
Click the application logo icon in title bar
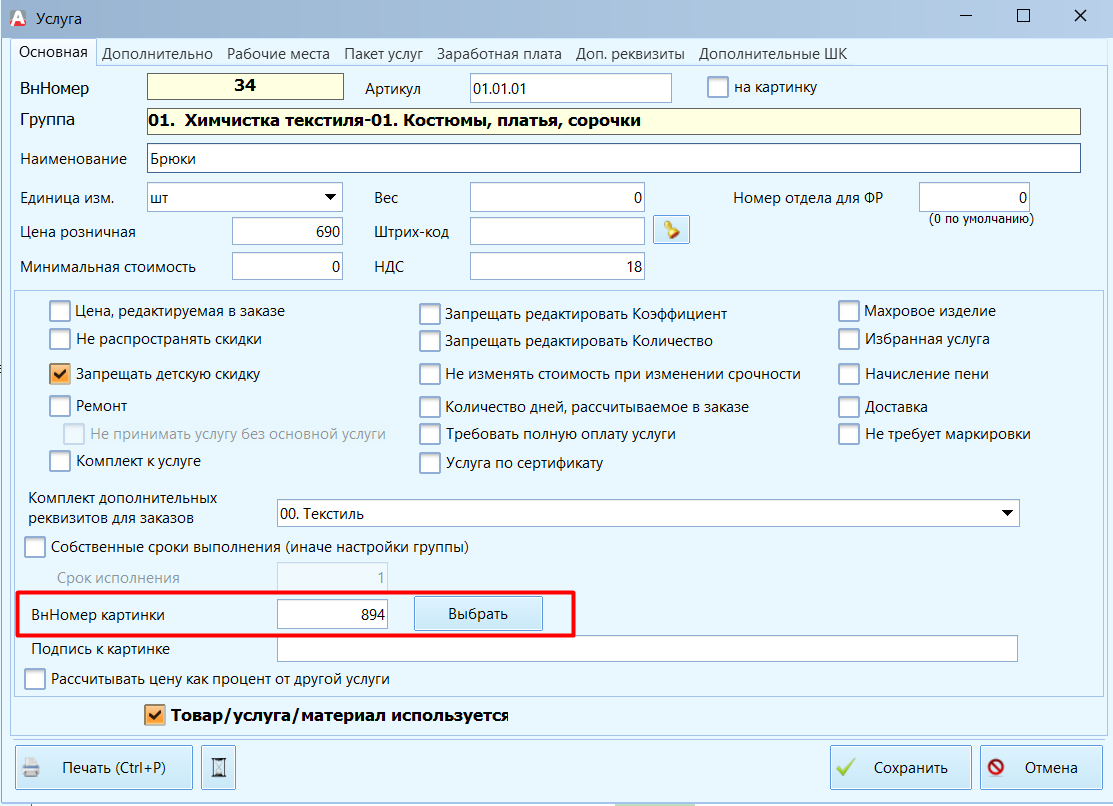pos(17,18)
